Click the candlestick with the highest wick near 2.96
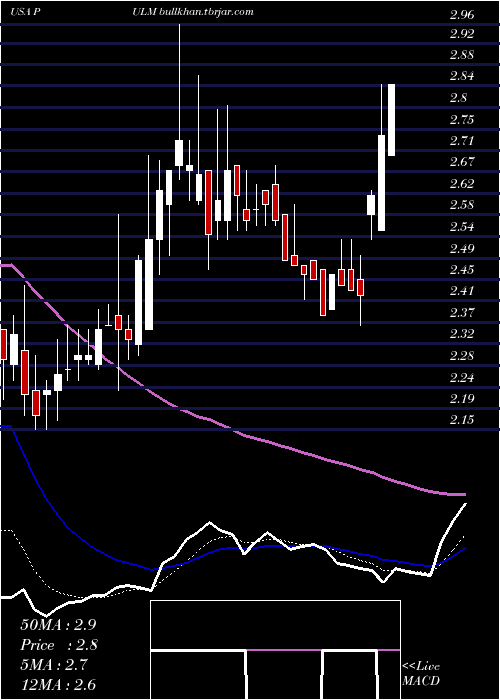 click(179, 153)
